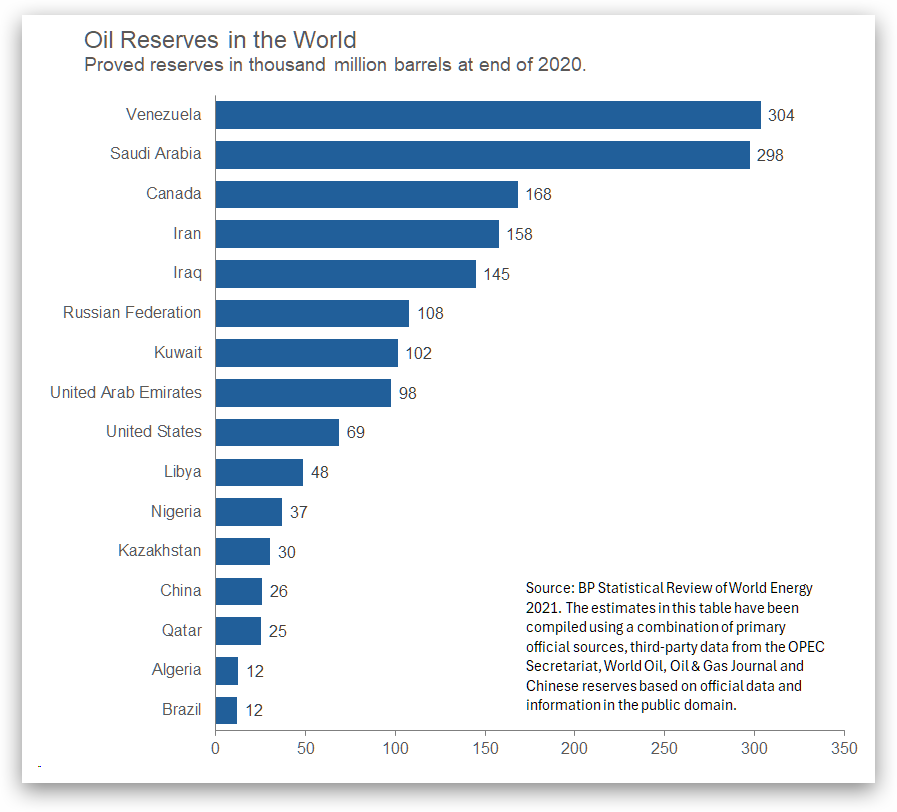
Task: Select the Saudi Arabia bar
Action: tap(482, 155)
